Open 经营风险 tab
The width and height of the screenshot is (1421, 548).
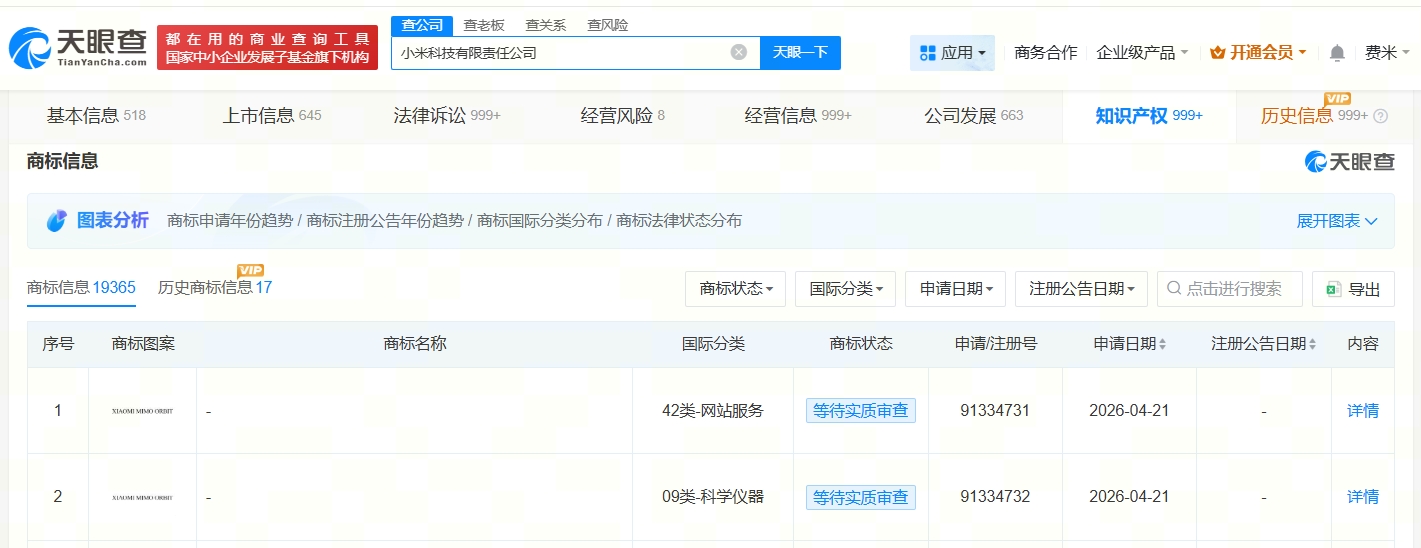point(622,116)
